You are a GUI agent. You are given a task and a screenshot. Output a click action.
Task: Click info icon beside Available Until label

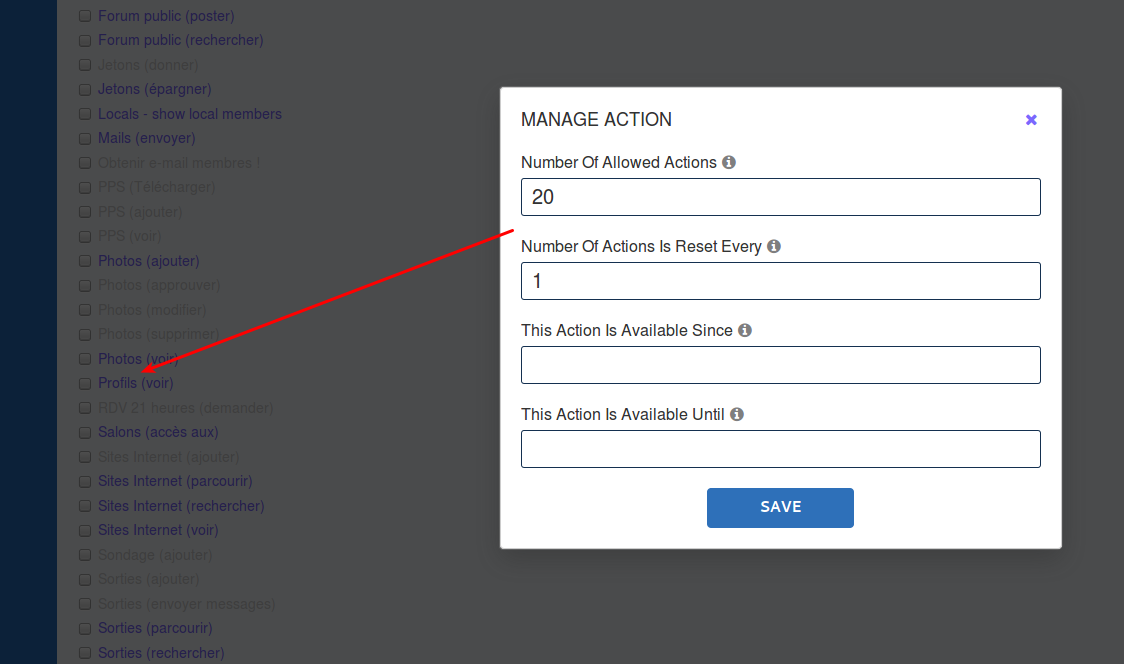(x=737, y=414)
